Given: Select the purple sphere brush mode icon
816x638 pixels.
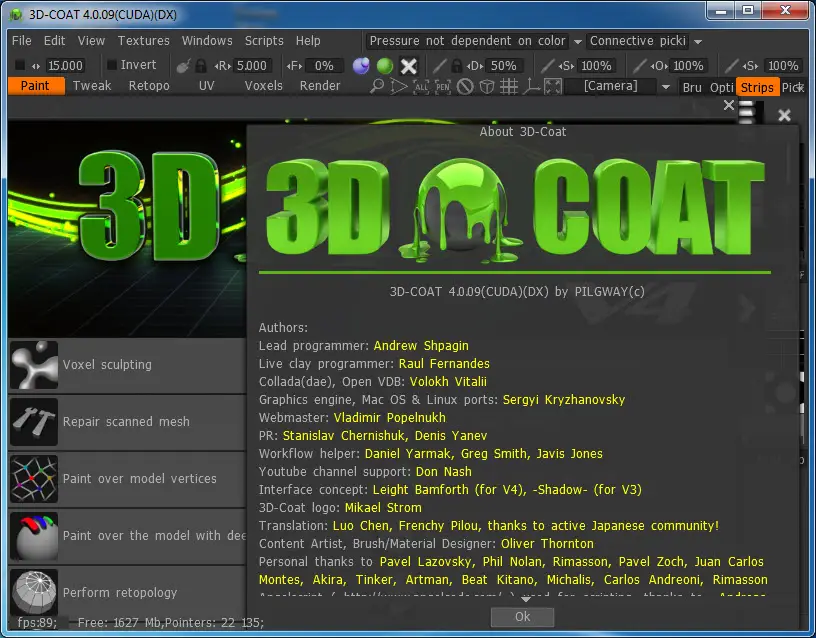Looking at the screenshot, I should [361, 66].
